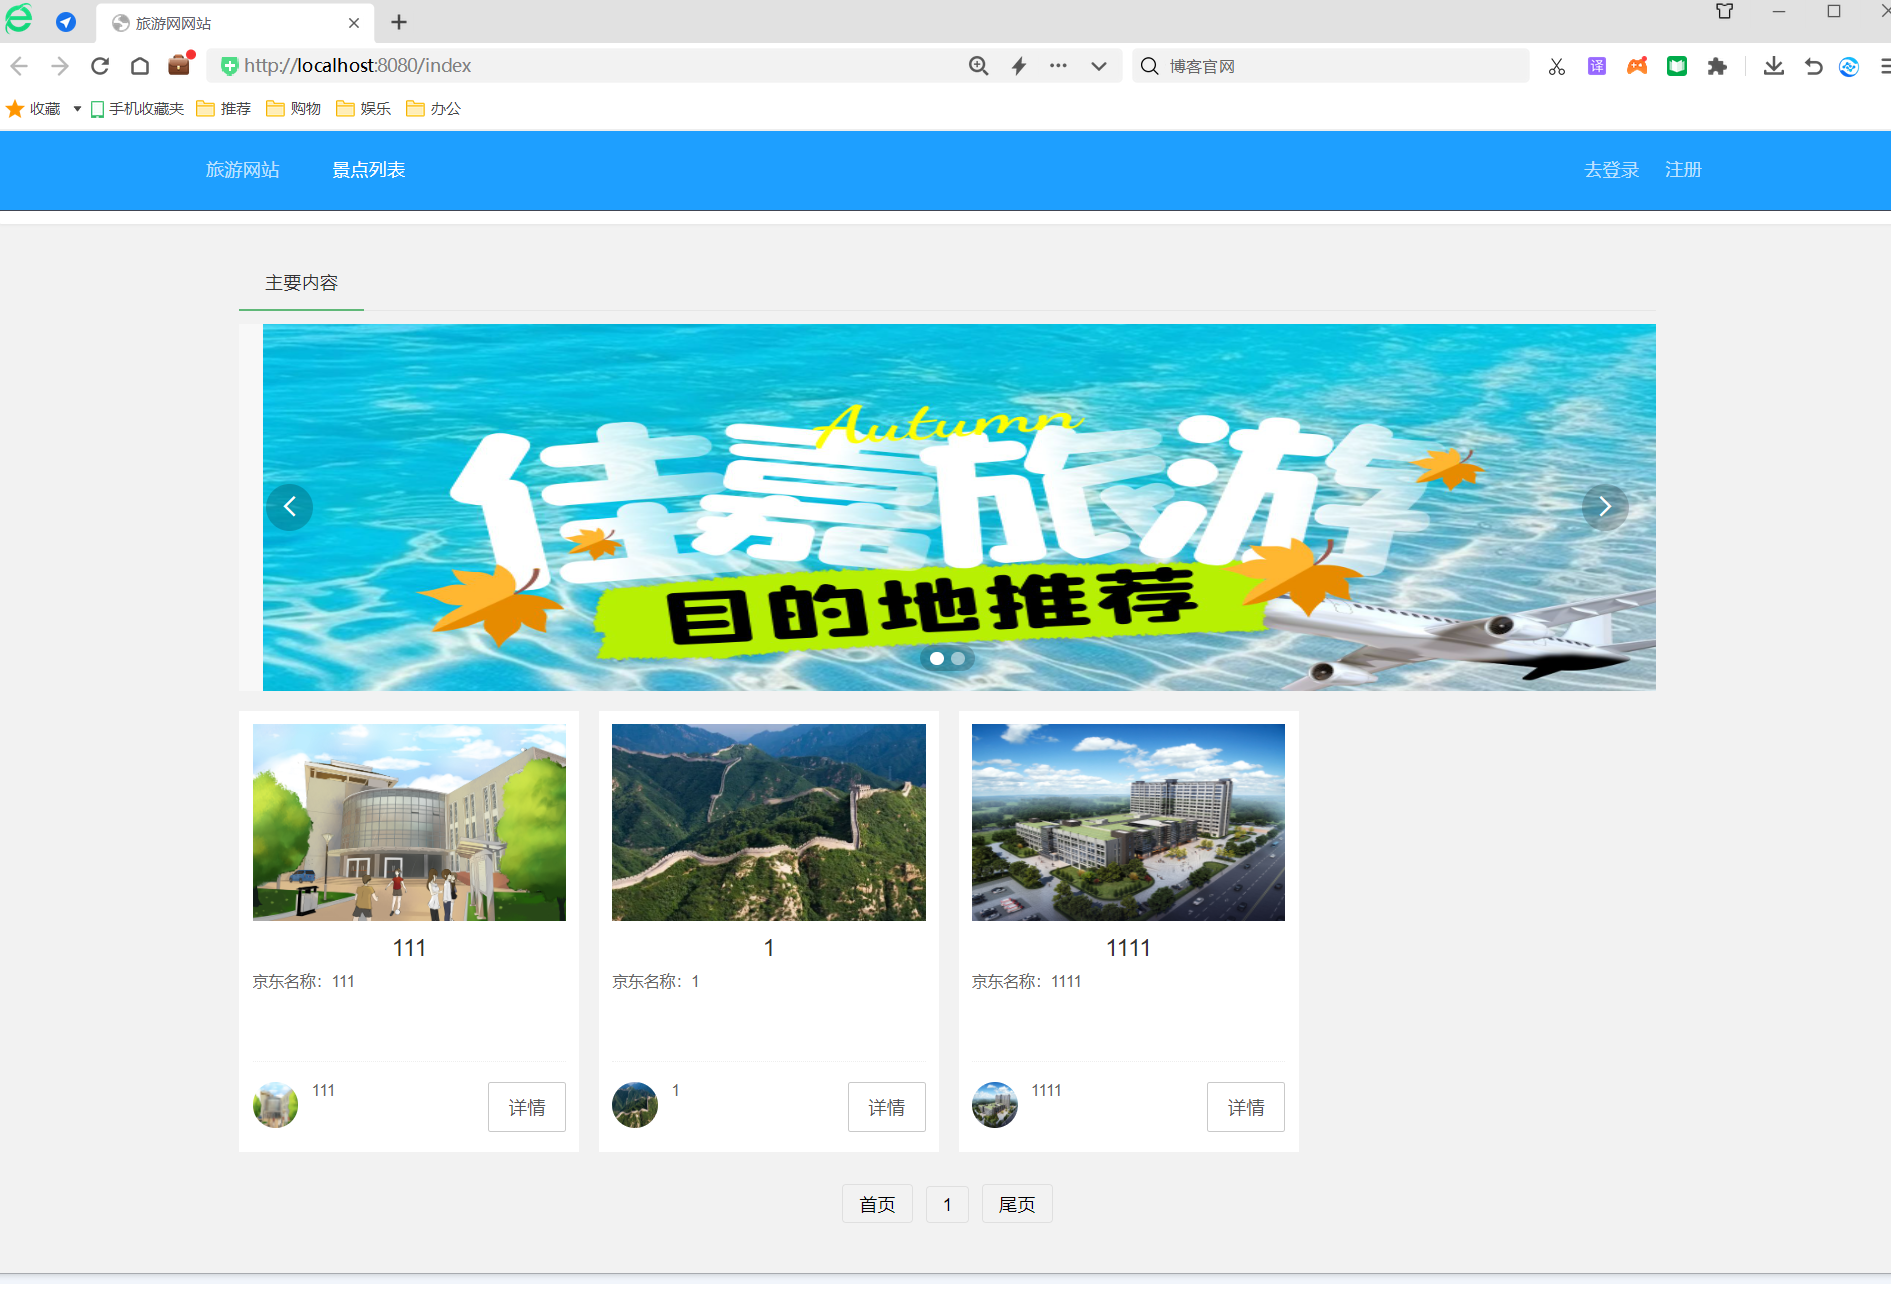1891x1293 pixels.
Task: Expand the address bar chevron dropdown
Action: [1098, 65]
